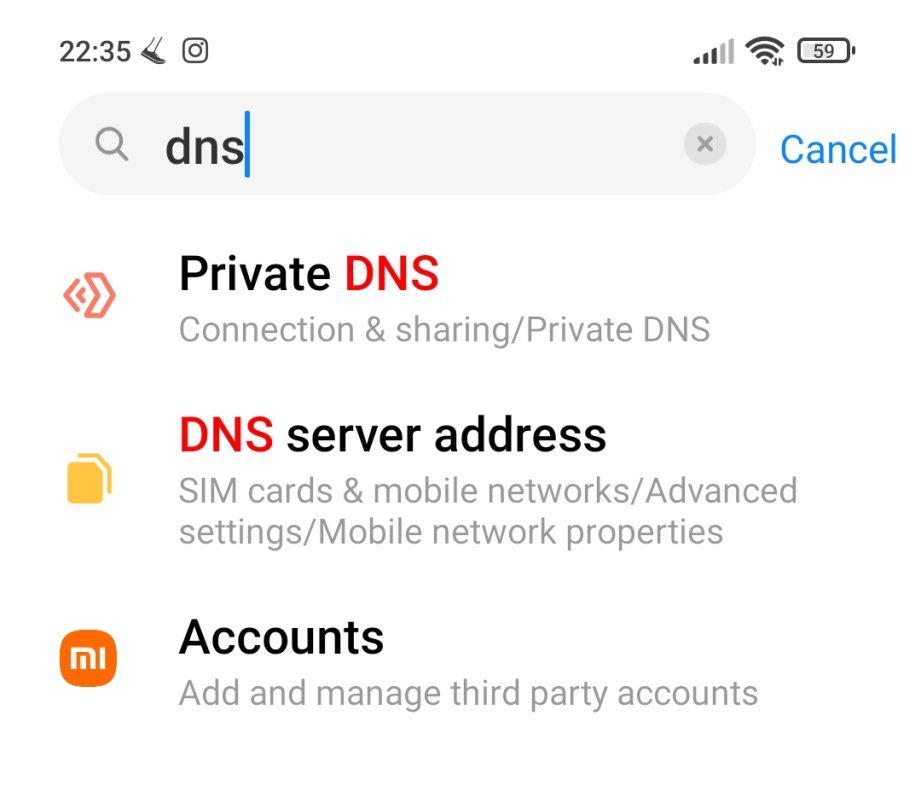The image size is (921, 803).
Task: Open the Private DNS search result title
Action: (x=309, y=274)
